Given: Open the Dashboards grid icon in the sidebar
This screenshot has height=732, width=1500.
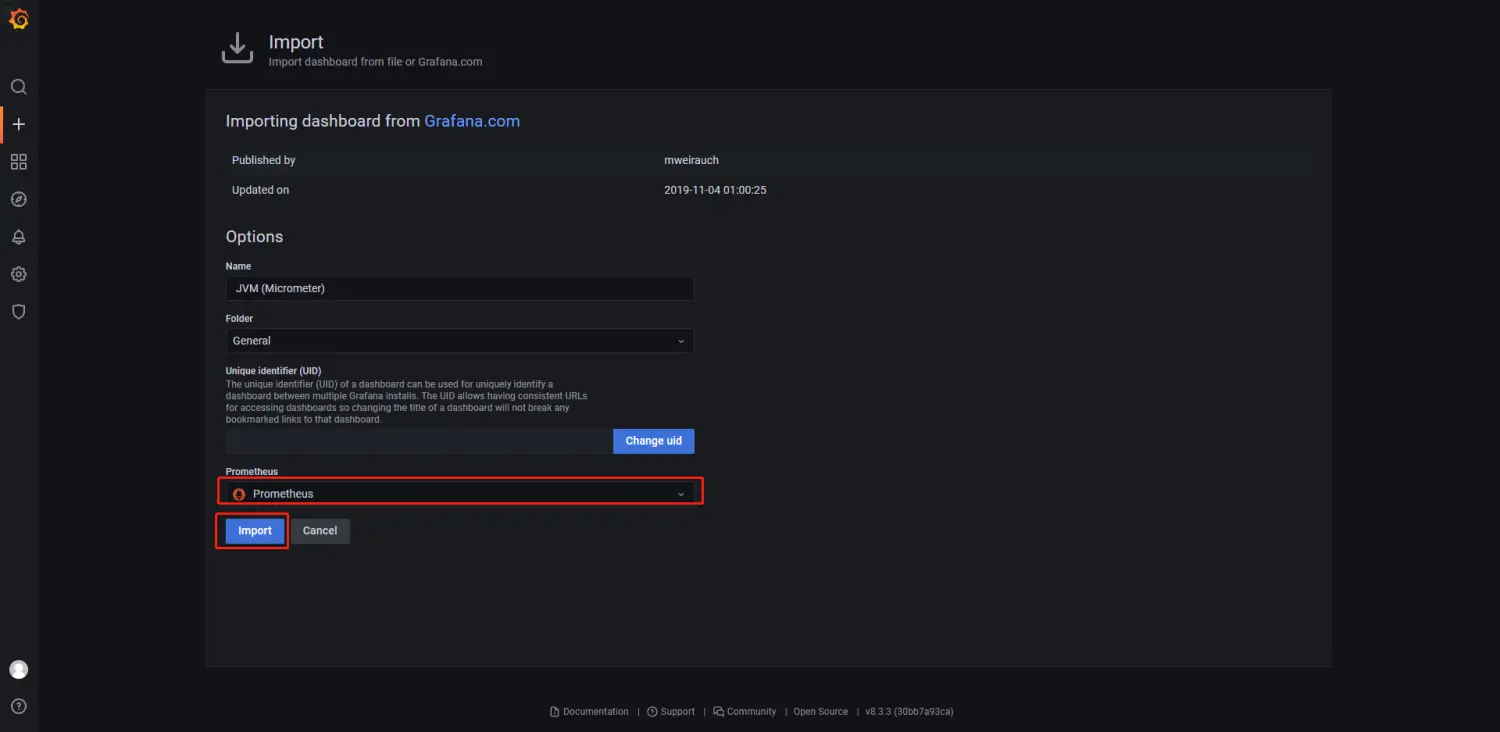Looking at the screenshot, I should [18, 162].
